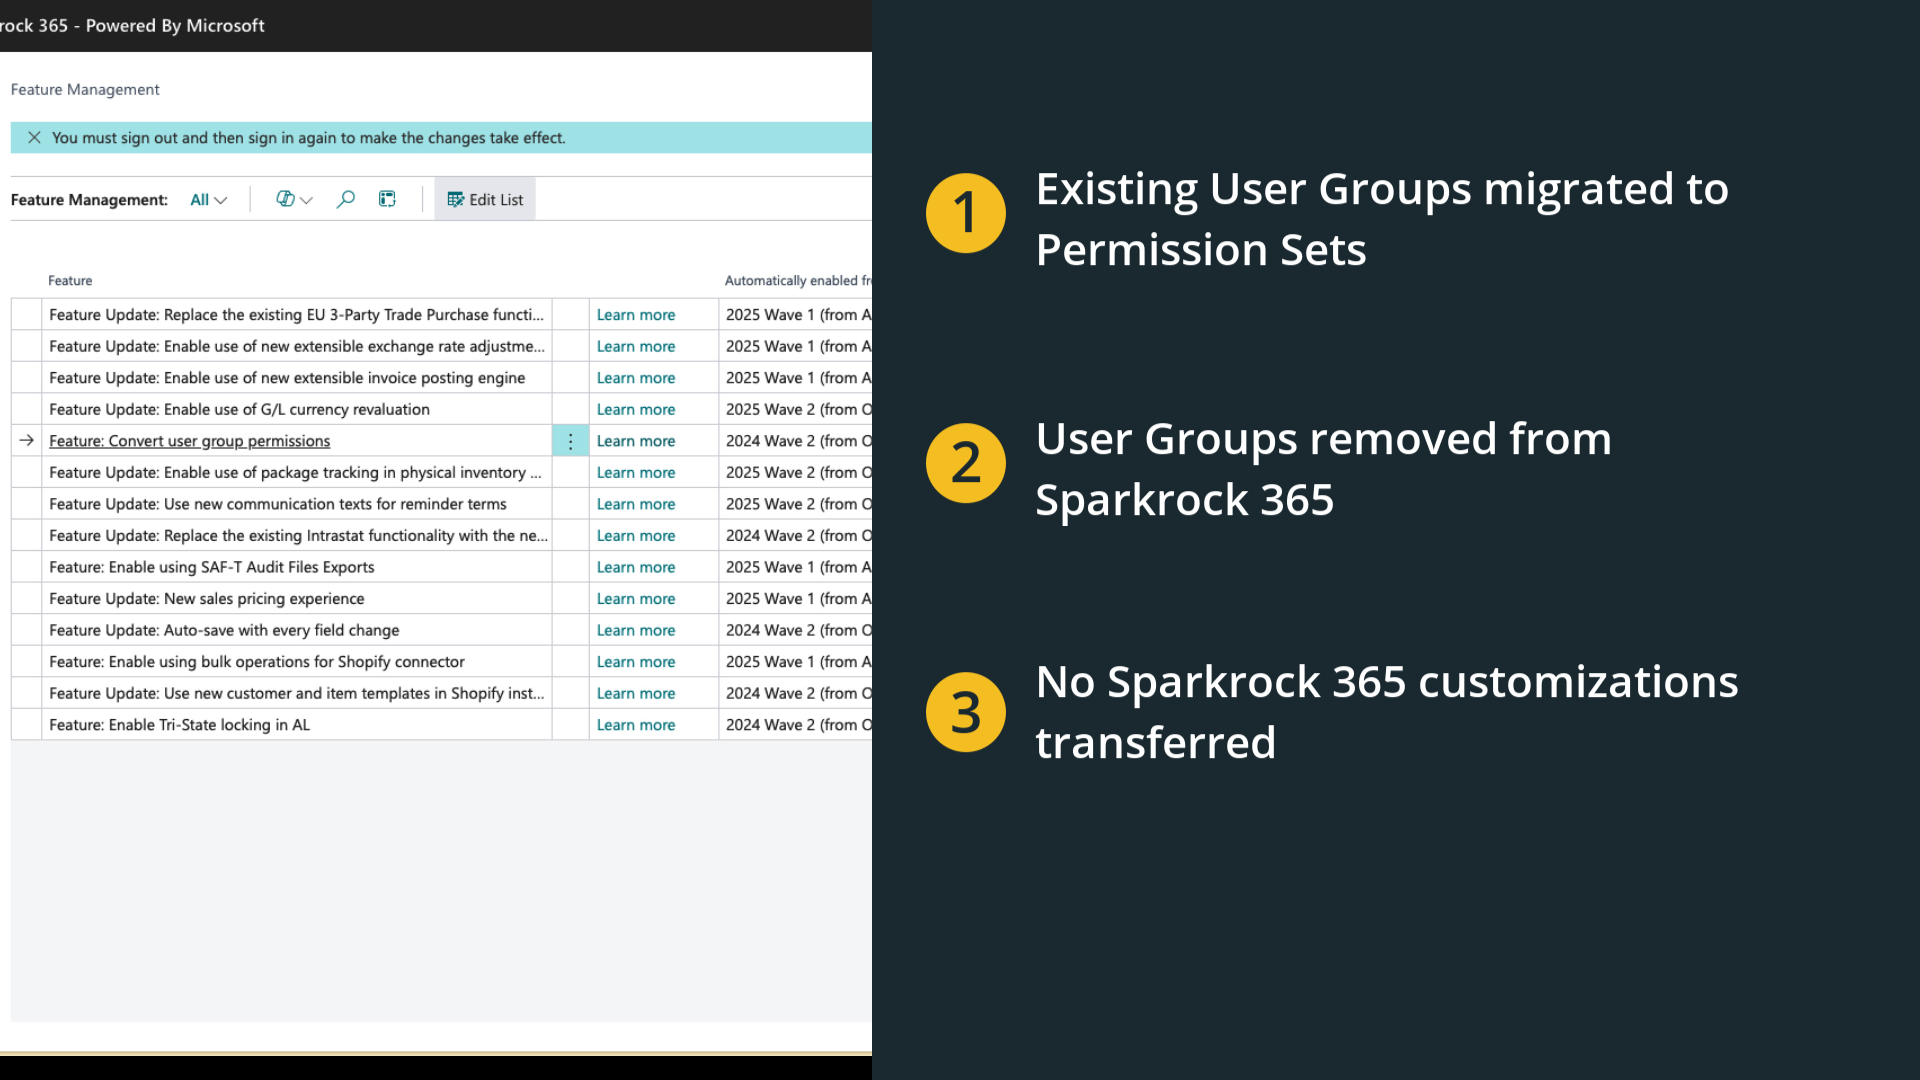
Task: Click Learn more for New sales pricing experience
Action: tap(635, 599)
